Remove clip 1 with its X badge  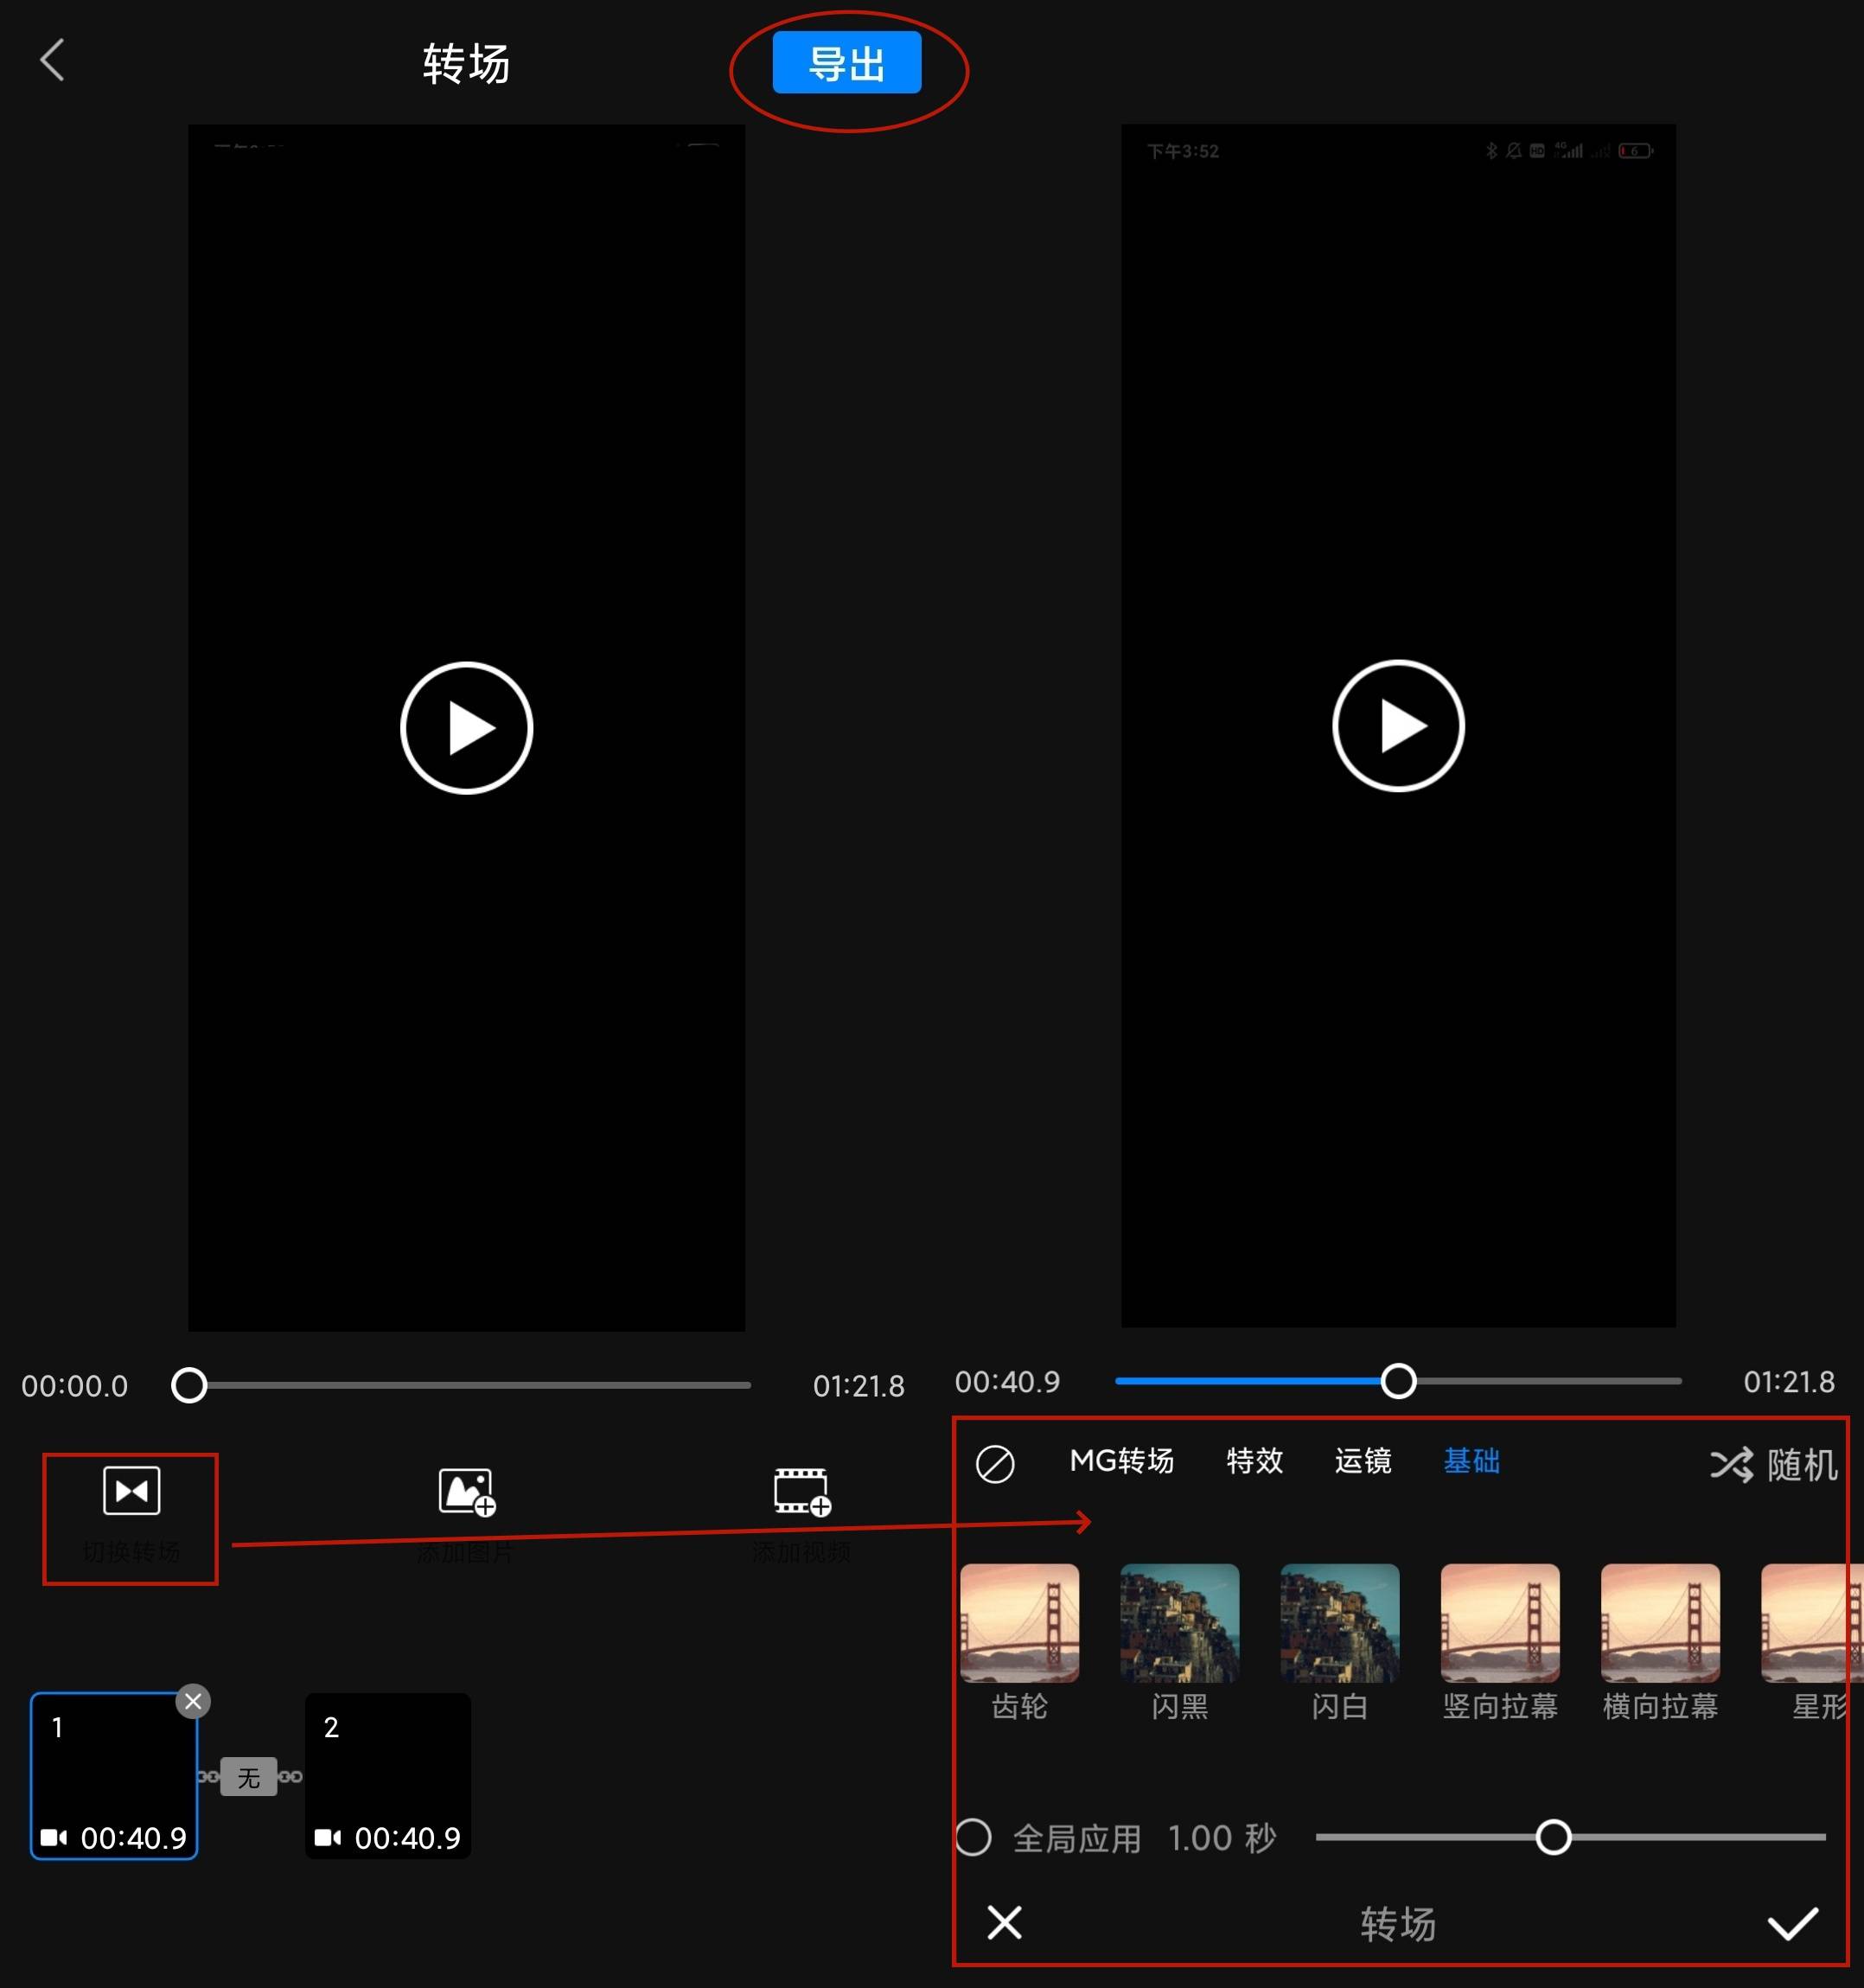(x=193, y=1701)
